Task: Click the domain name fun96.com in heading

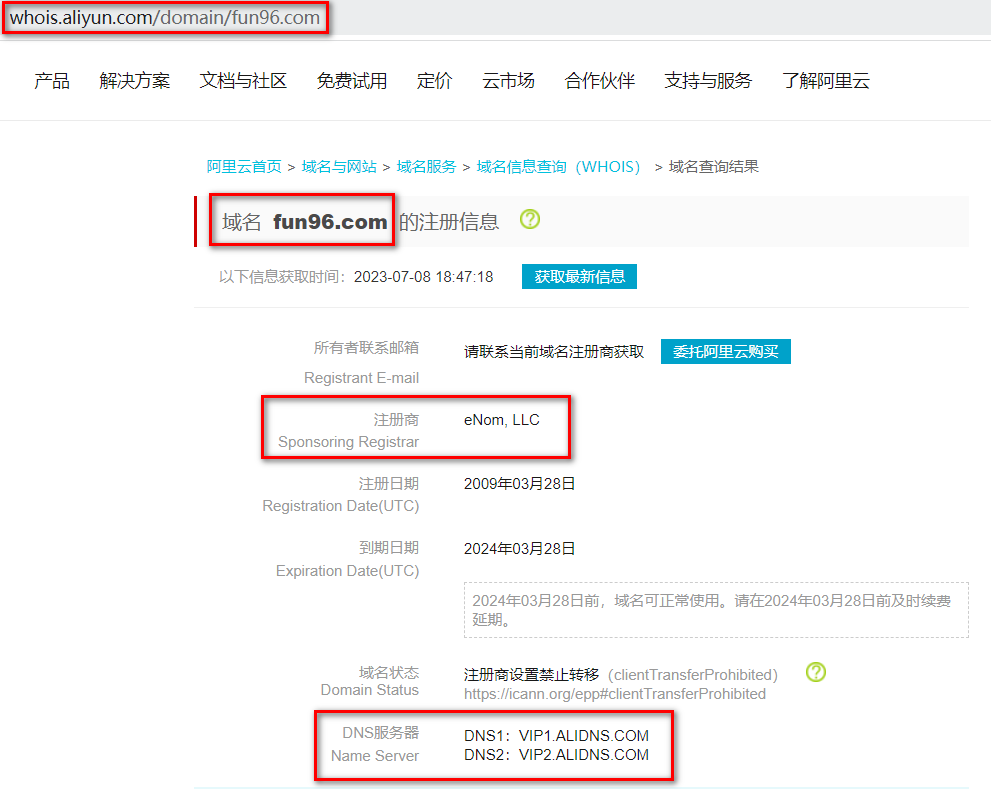Action: click(x=330, y=222)
